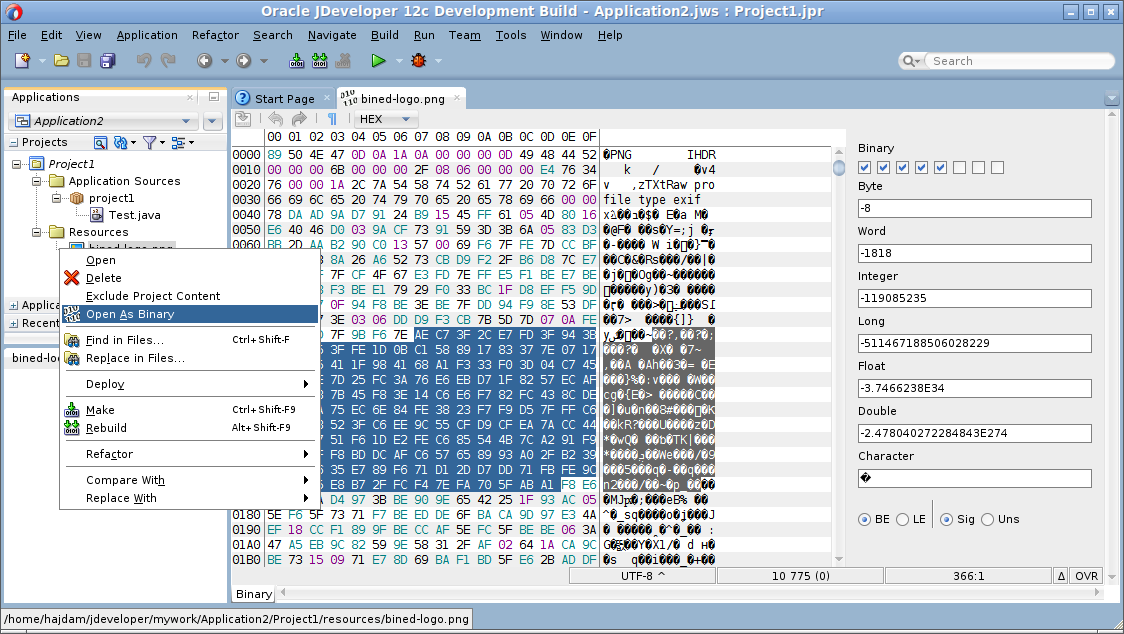Close the bined-logo.png editor tab
This screenshot has width=1124, height=634.
pos(457,98)
